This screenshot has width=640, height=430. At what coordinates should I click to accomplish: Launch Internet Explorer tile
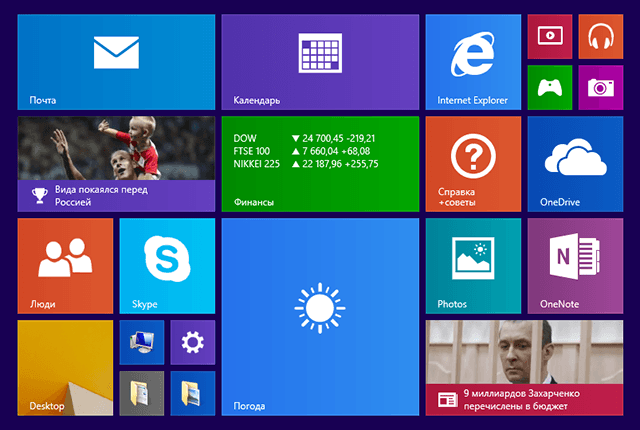[473, 62]
